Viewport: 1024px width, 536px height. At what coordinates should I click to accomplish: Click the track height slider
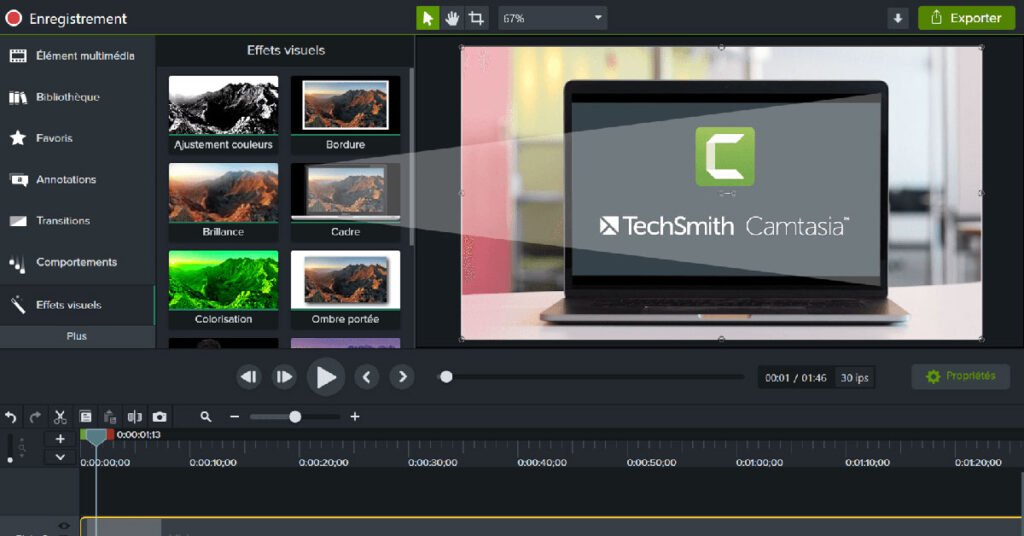10,448
